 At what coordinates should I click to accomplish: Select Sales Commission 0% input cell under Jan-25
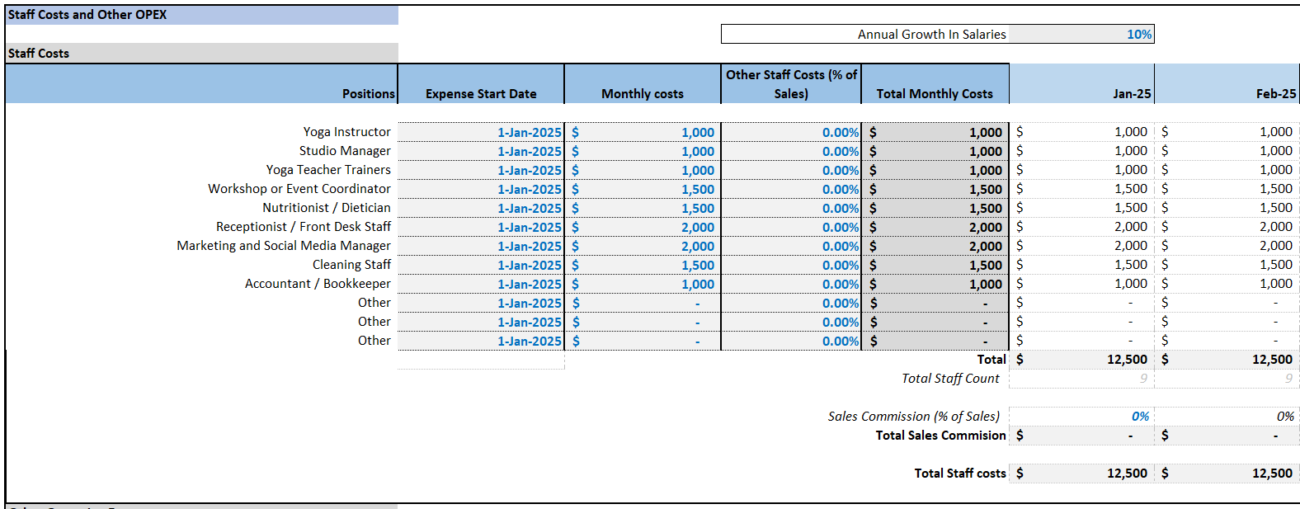click(1082, 416)
